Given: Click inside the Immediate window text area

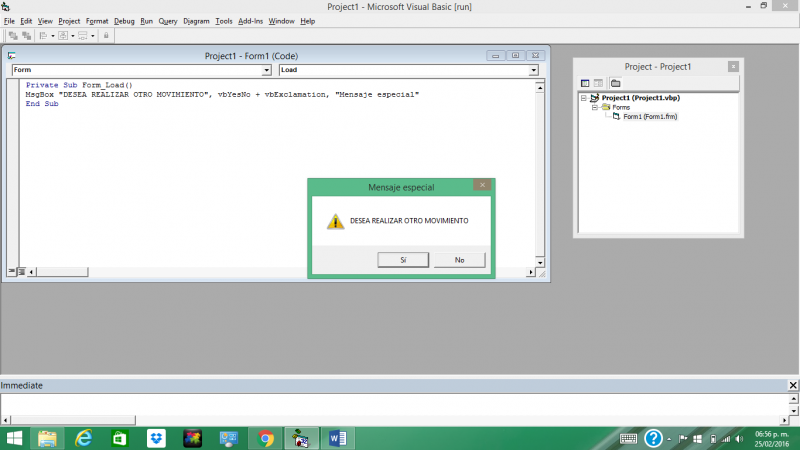Looking at the screenshot, I should [394, 404].
